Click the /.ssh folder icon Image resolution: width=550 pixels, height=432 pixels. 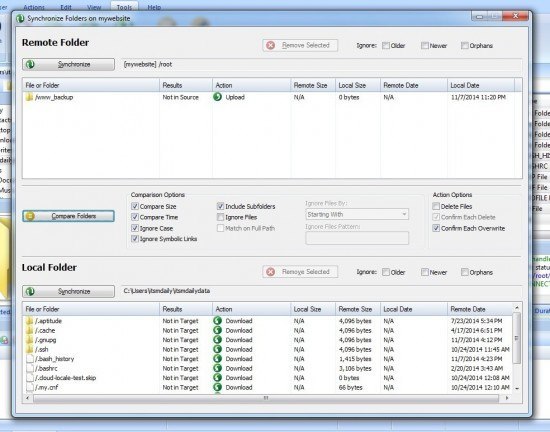[29, 349]
